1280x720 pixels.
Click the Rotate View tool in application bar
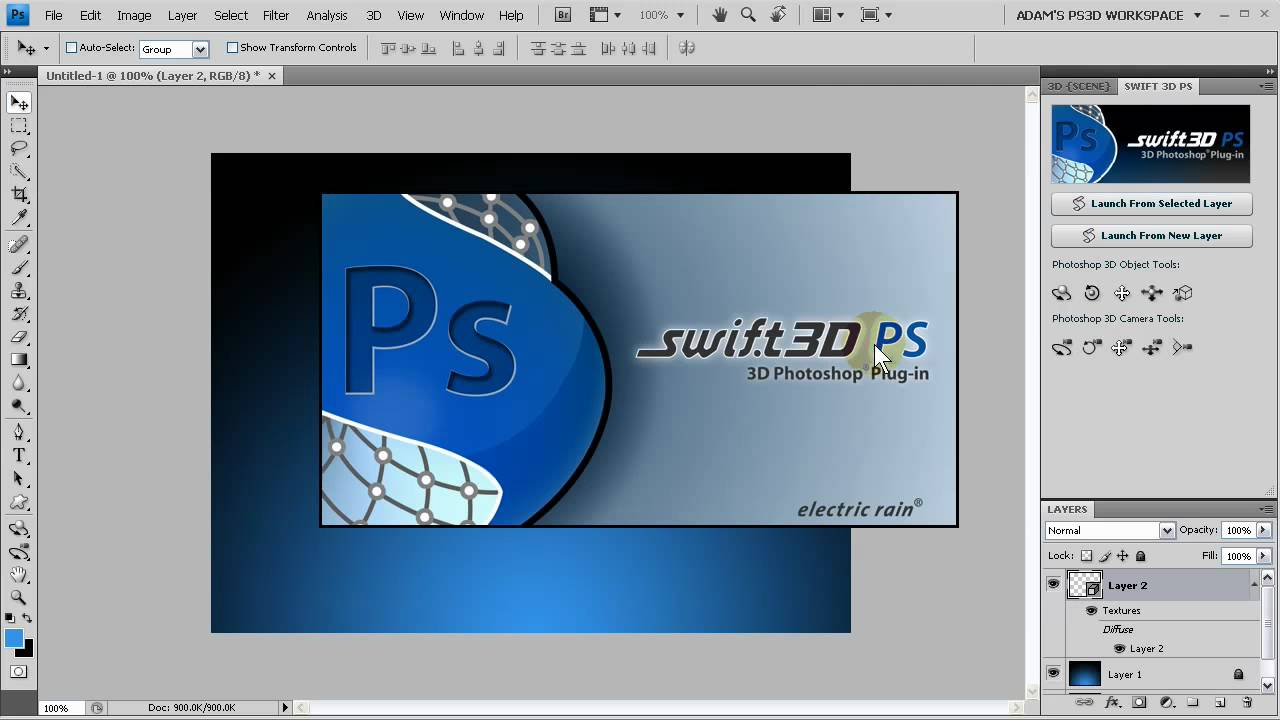pyautogui.click(x=776, y=15)
